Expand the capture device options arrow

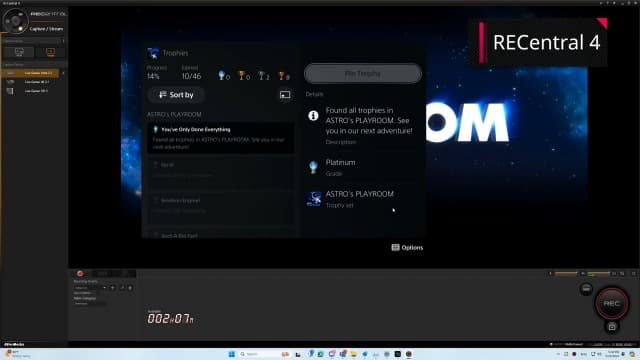(63, 73)
